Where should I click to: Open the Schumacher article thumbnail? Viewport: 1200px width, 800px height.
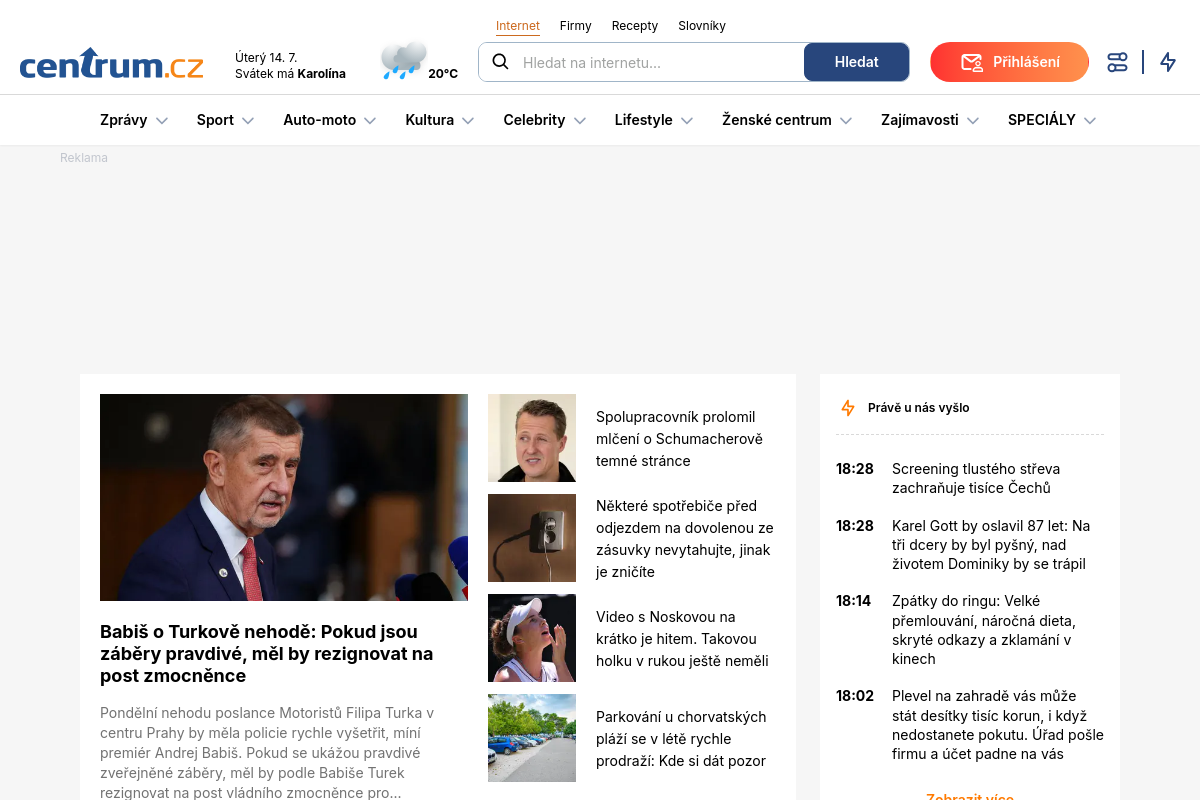click(532, 438)
